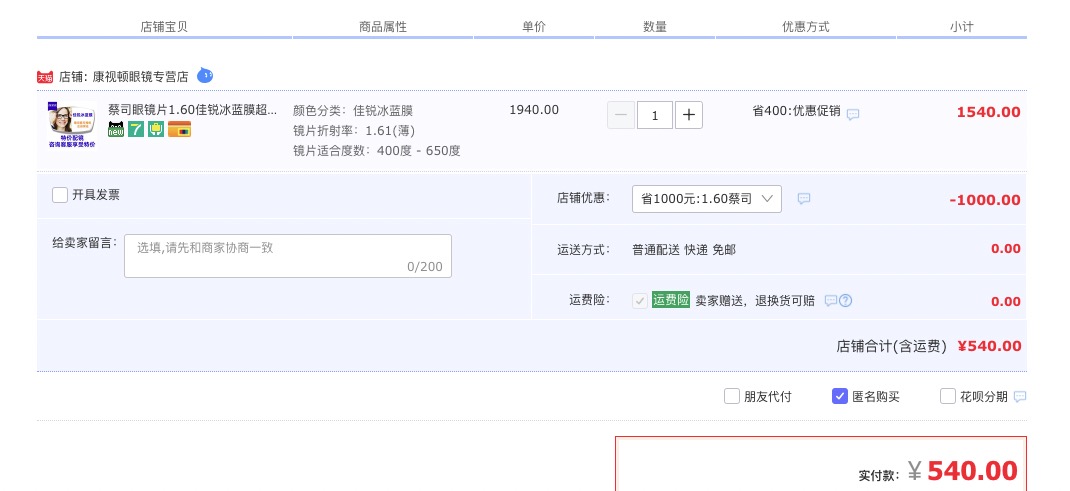
Task: Click the Tmall cat "new" badge icon
Action: (x=116, y=128)
